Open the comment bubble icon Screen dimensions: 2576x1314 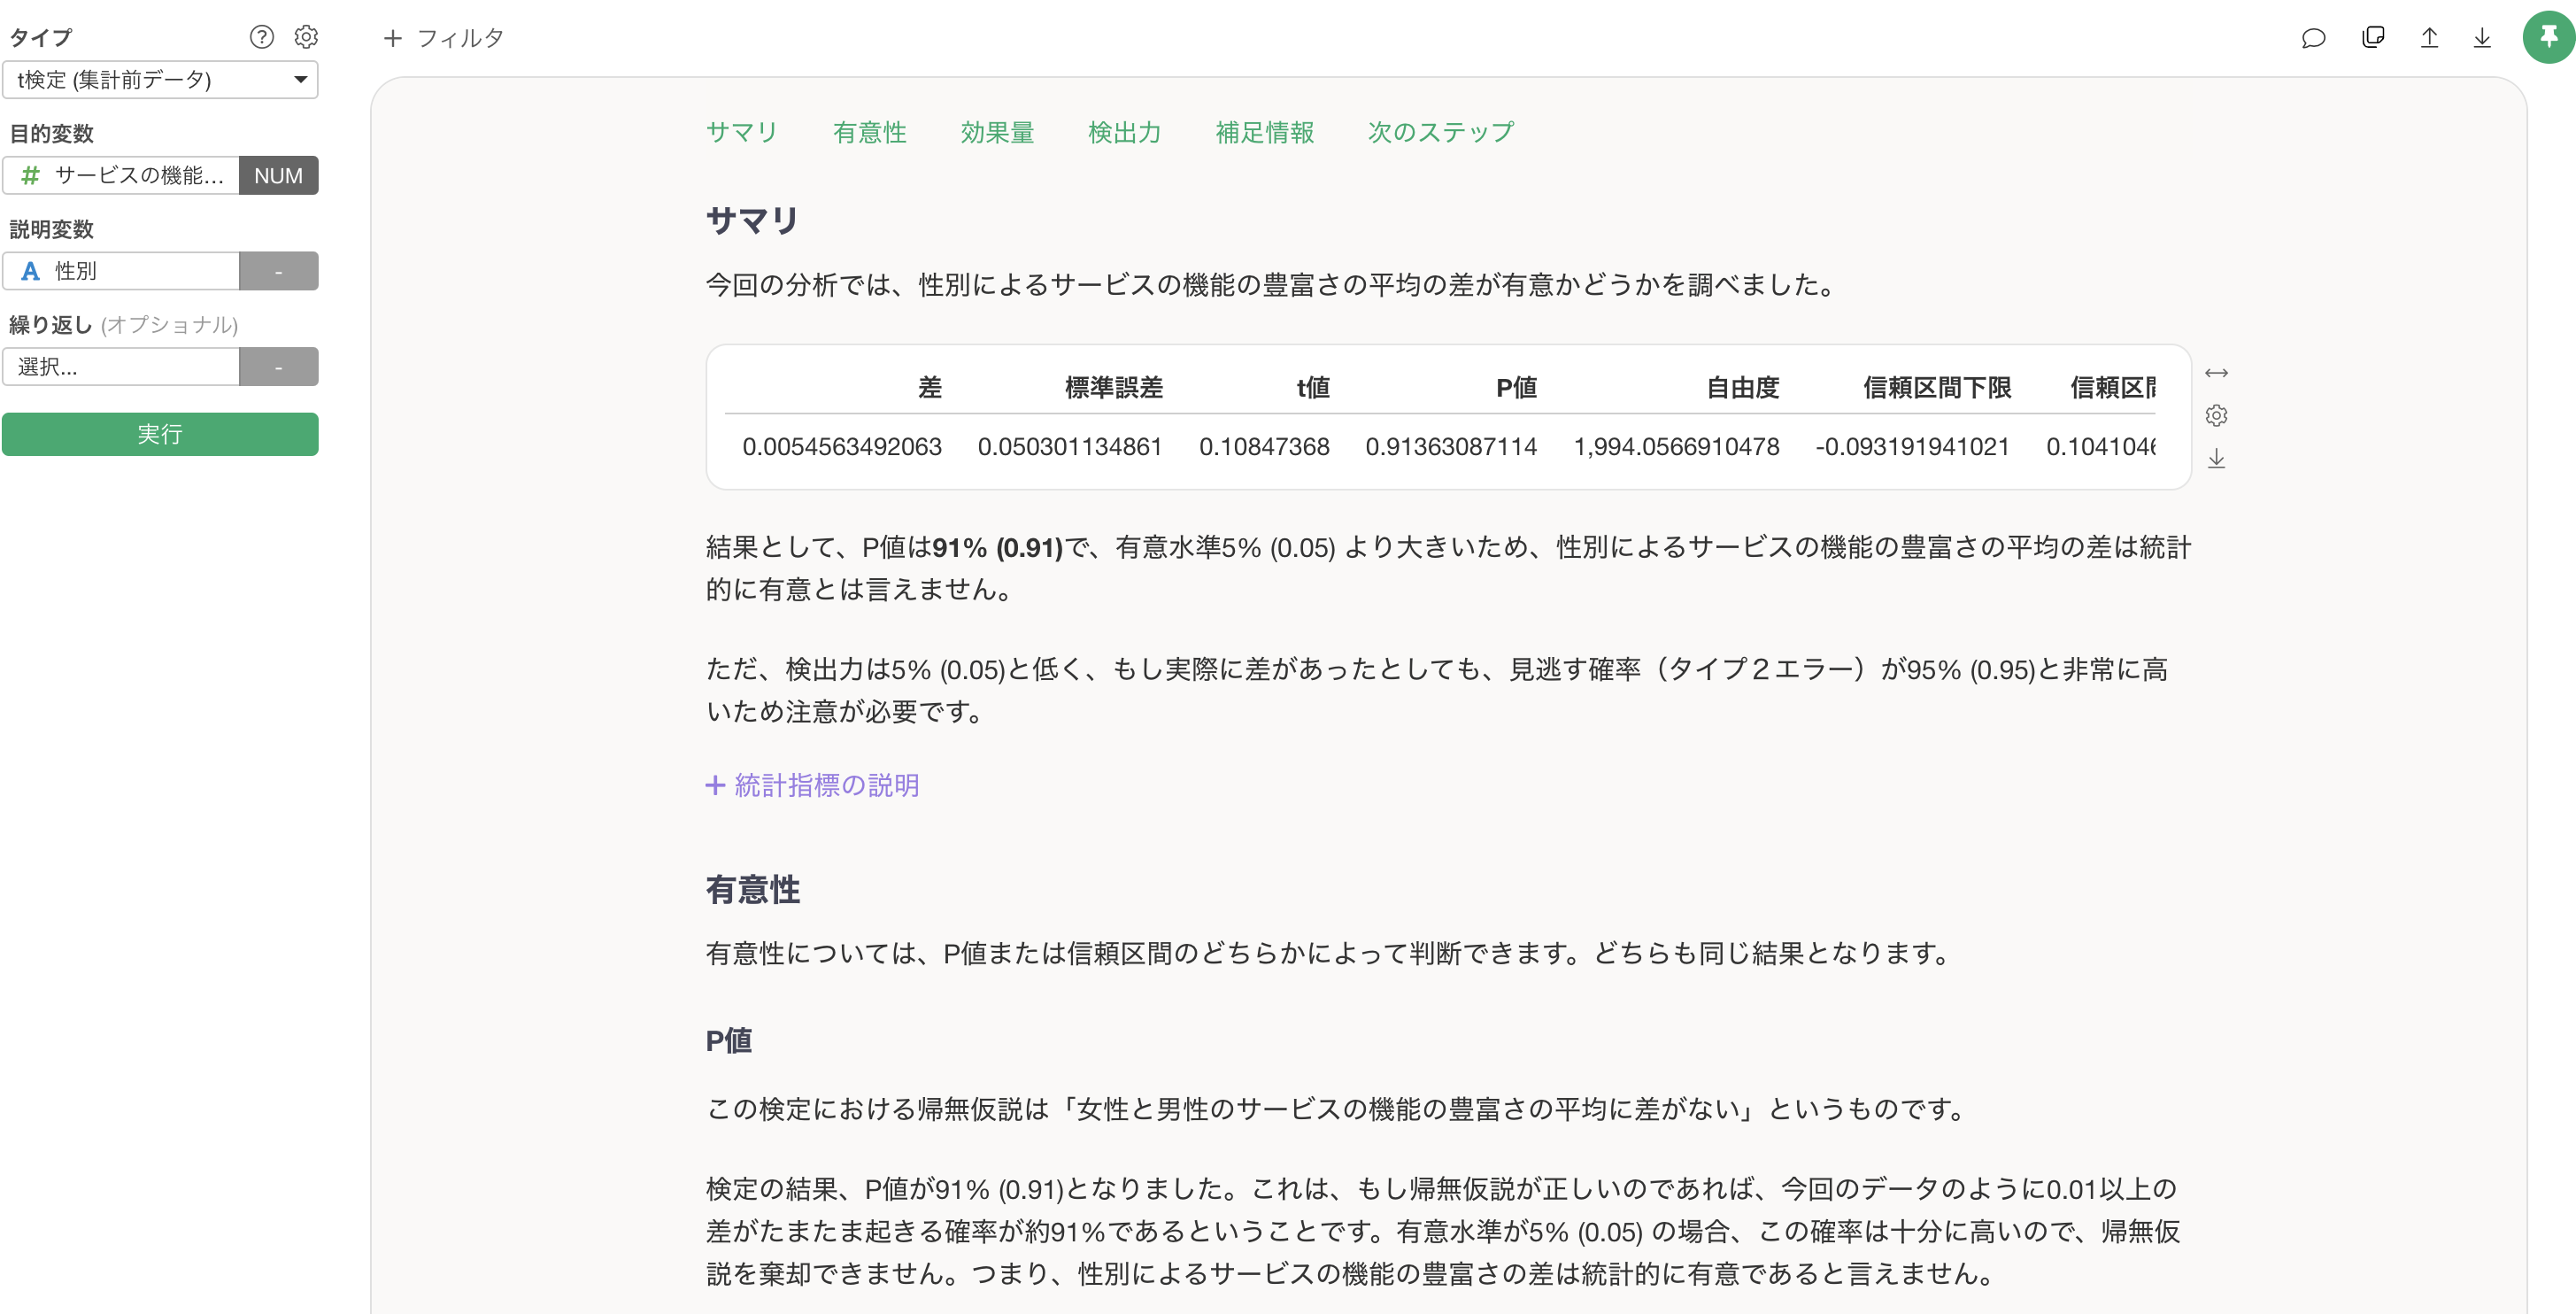(2313, 38)
